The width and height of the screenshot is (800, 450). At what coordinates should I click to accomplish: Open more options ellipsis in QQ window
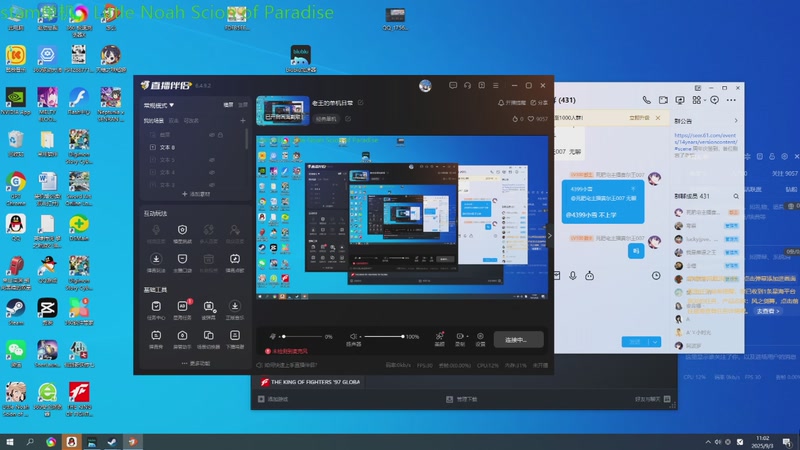pyautogui.click(x=731, y=100)
